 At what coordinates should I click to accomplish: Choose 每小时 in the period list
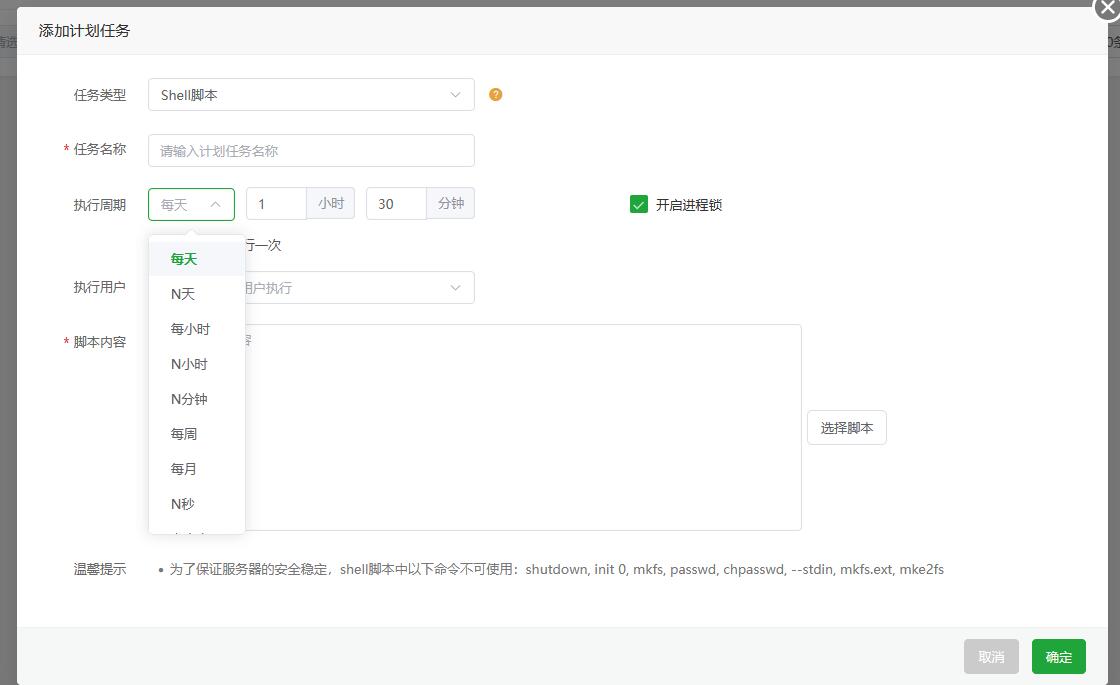tap(197, 329)
